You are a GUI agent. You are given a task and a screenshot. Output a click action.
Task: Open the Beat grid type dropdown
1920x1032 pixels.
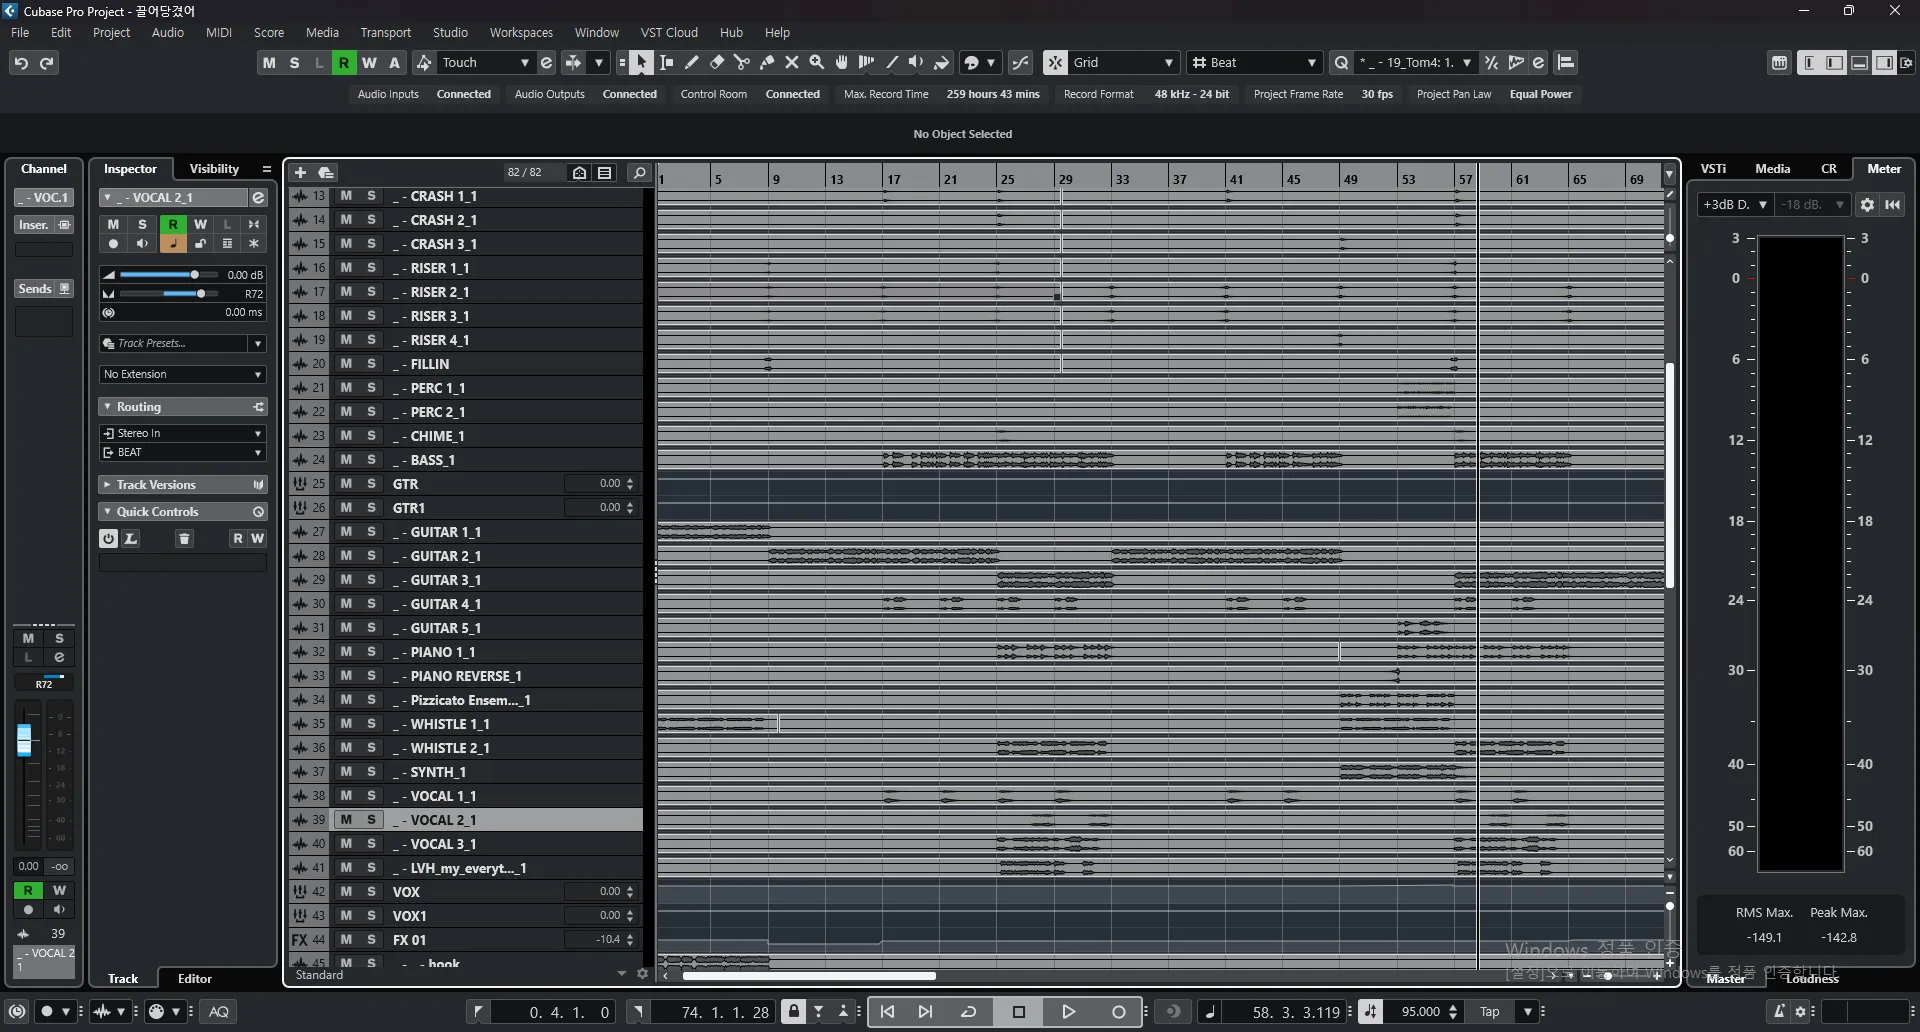[x=1255, y=63]
